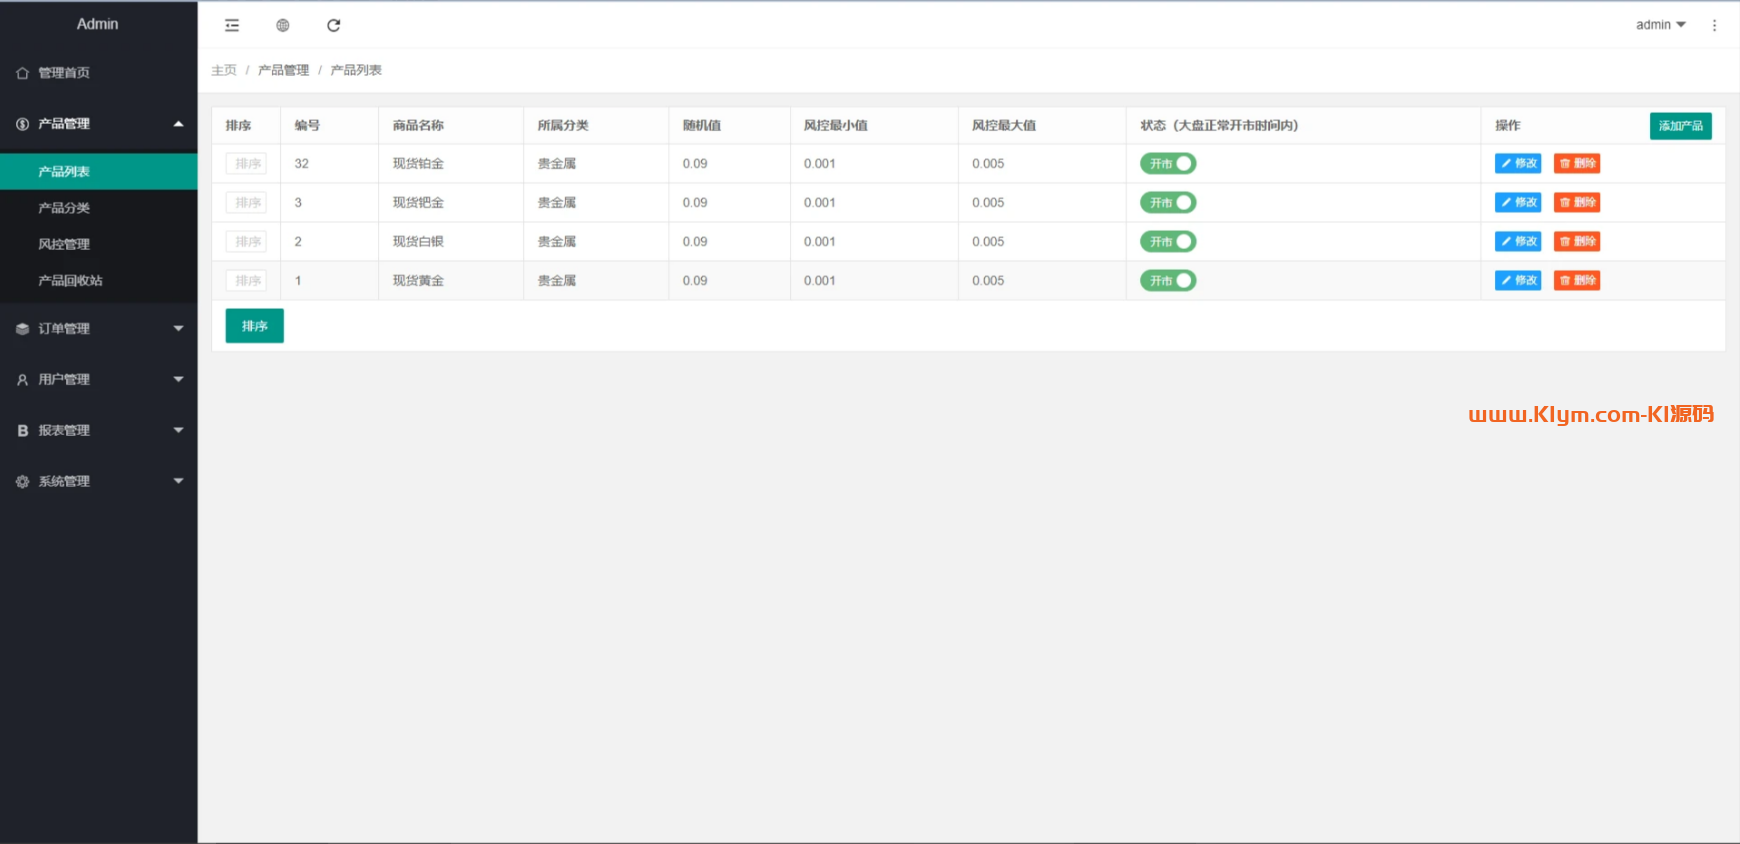Click the gear icon beside 系统管理
Viewport: 1740px width, 844px height.
(x=22, y=482)
